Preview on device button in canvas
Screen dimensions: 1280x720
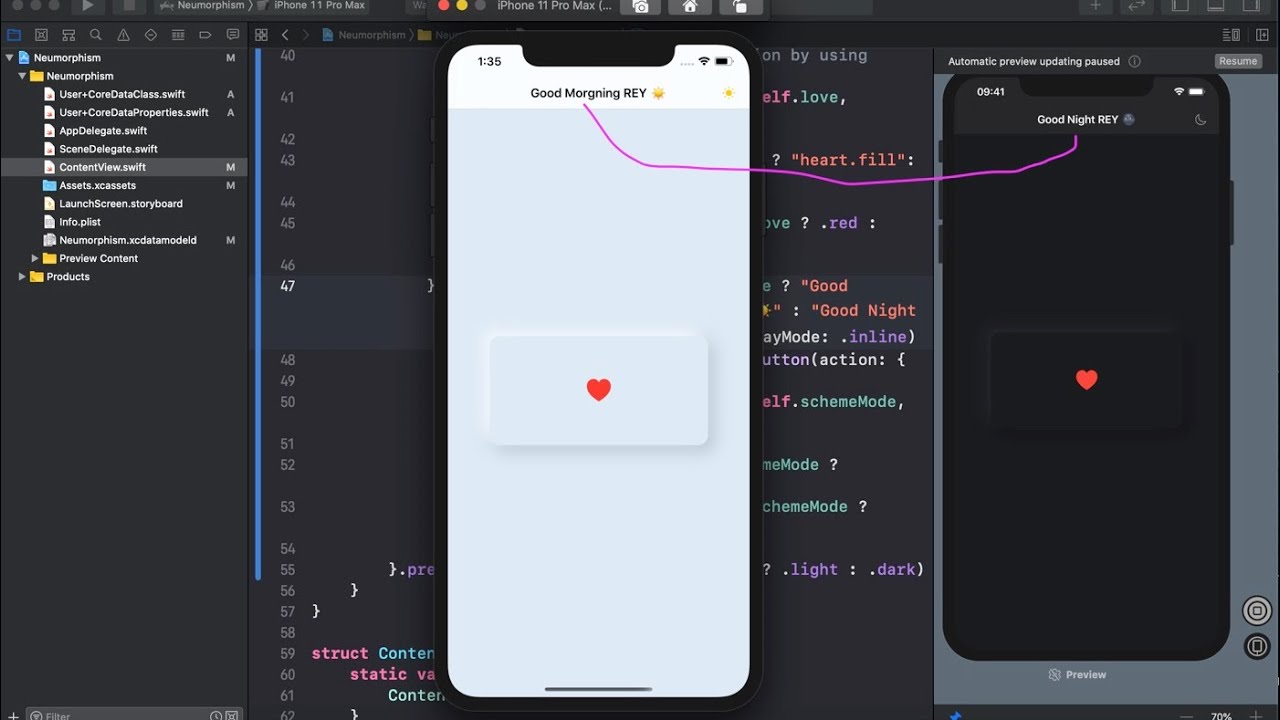(x=1257, y=647)
